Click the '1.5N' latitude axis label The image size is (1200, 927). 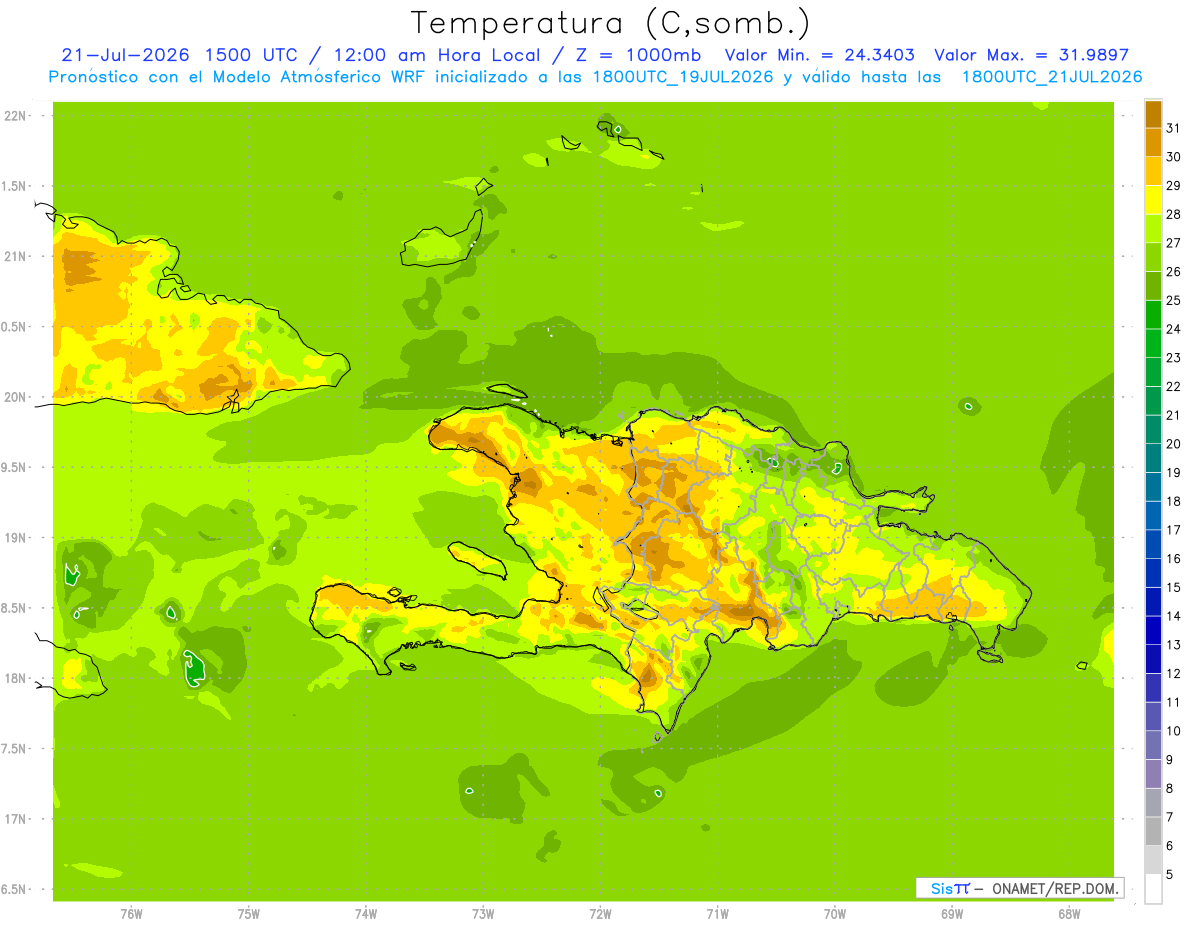tap(14, 186)
